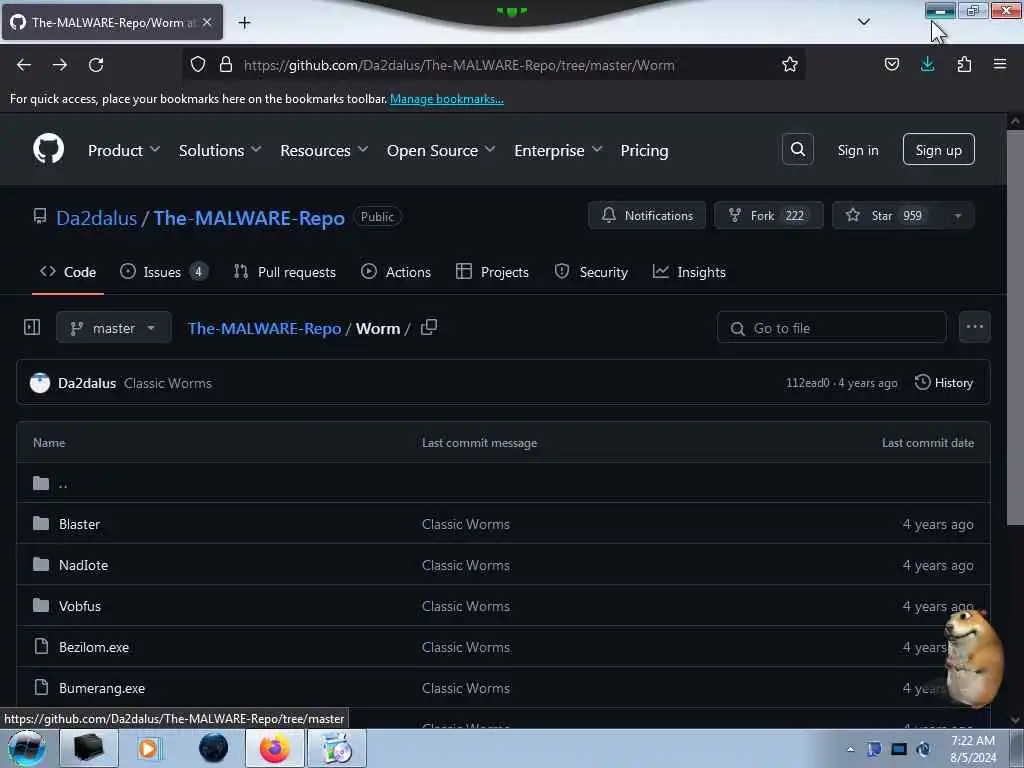
Task: Expand the Solutions menu
Action: tap(220, 150)
